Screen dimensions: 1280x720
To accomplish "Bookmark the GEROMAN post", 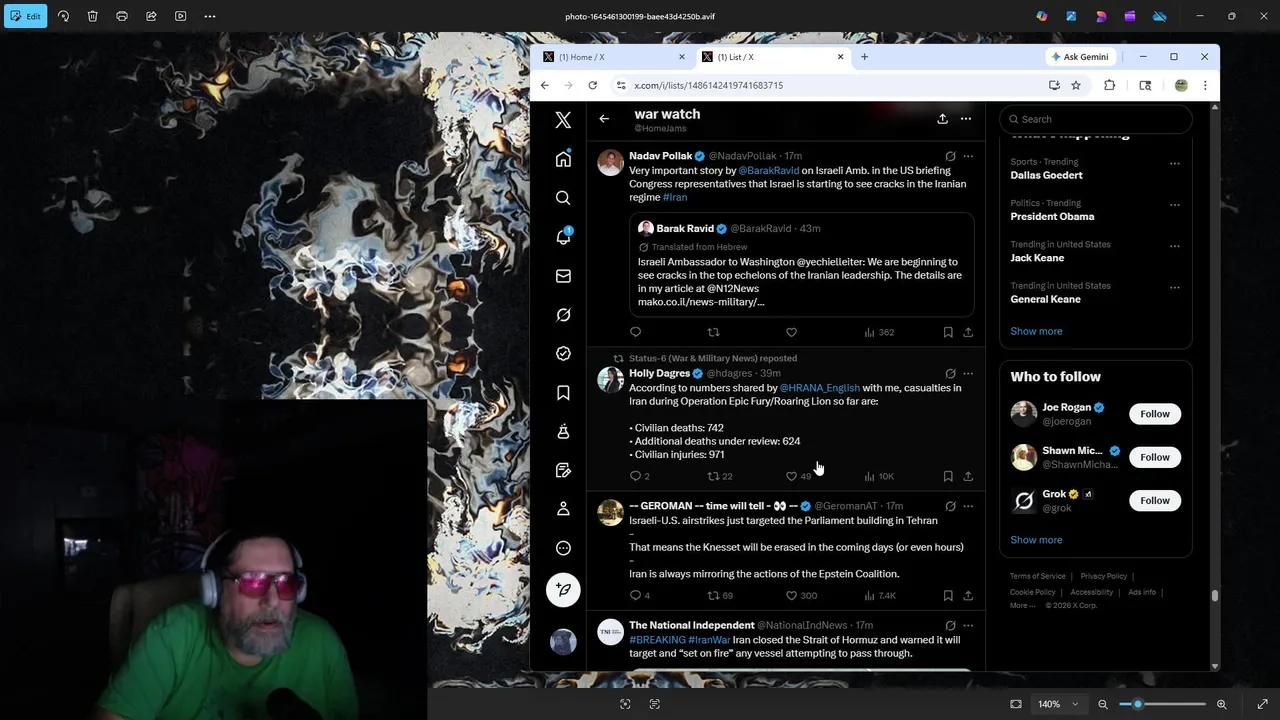I will (948, 596).
